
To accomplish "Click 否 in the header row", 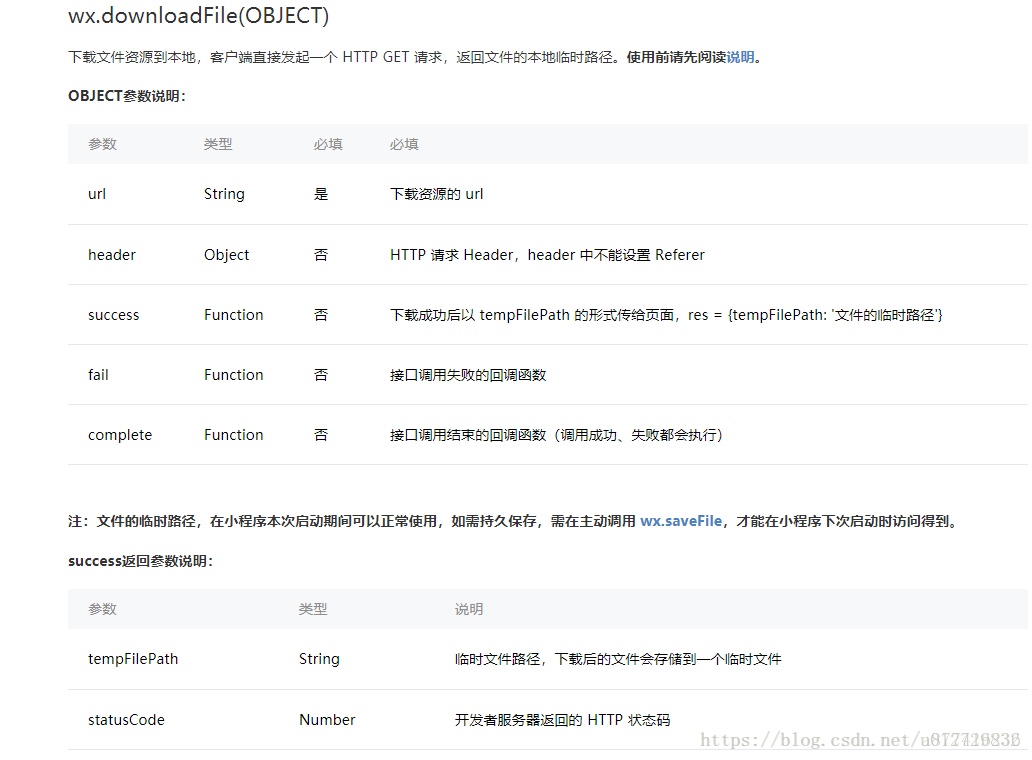I will pyautogui.click(x=321, y=255).
